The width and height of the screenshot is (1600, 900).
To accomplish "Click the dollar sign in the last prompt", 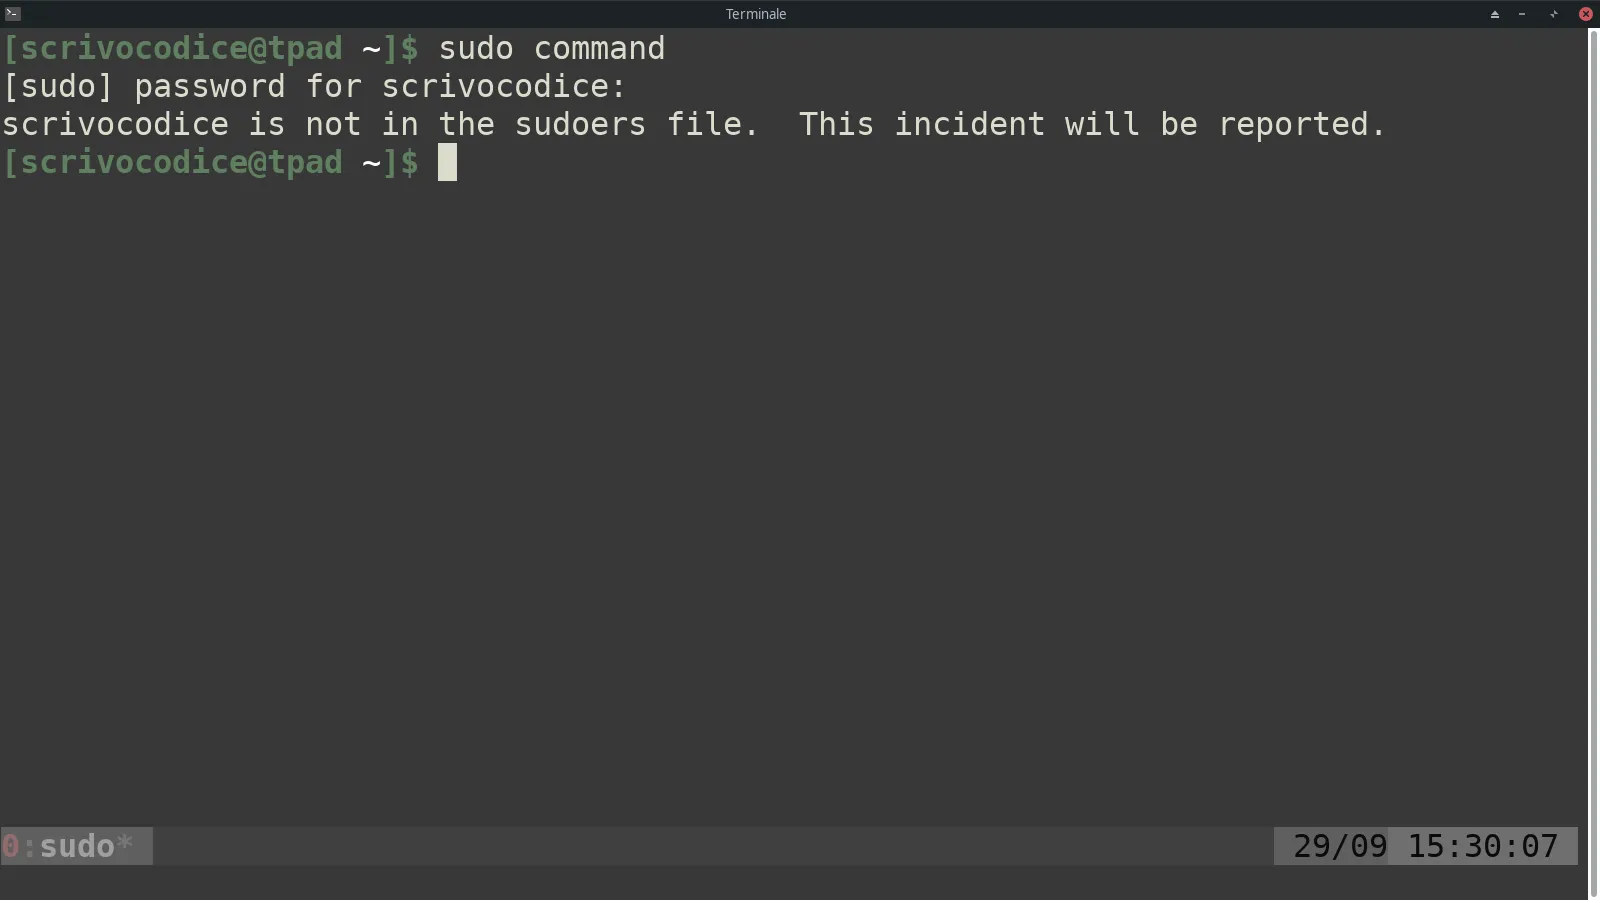I will 410,163.
